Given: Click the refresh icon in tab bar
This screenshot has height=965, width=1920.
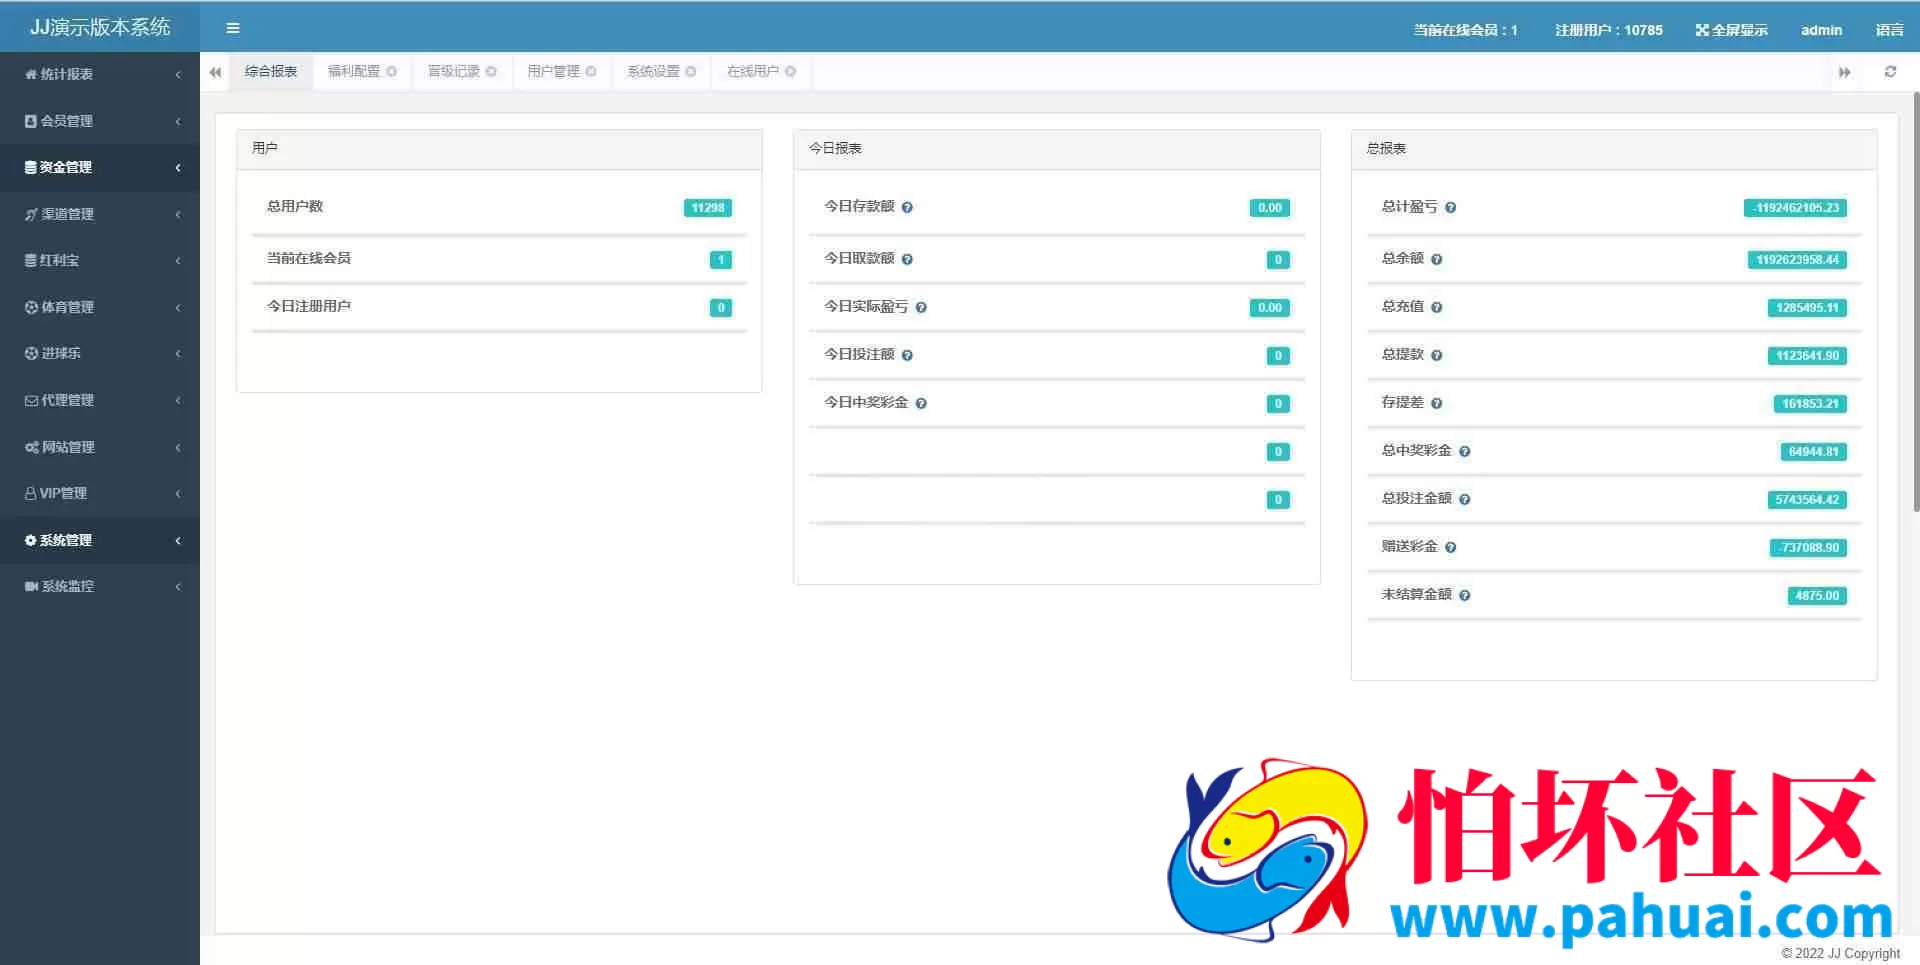Looking at the screenshot, I should (1890, 72).
